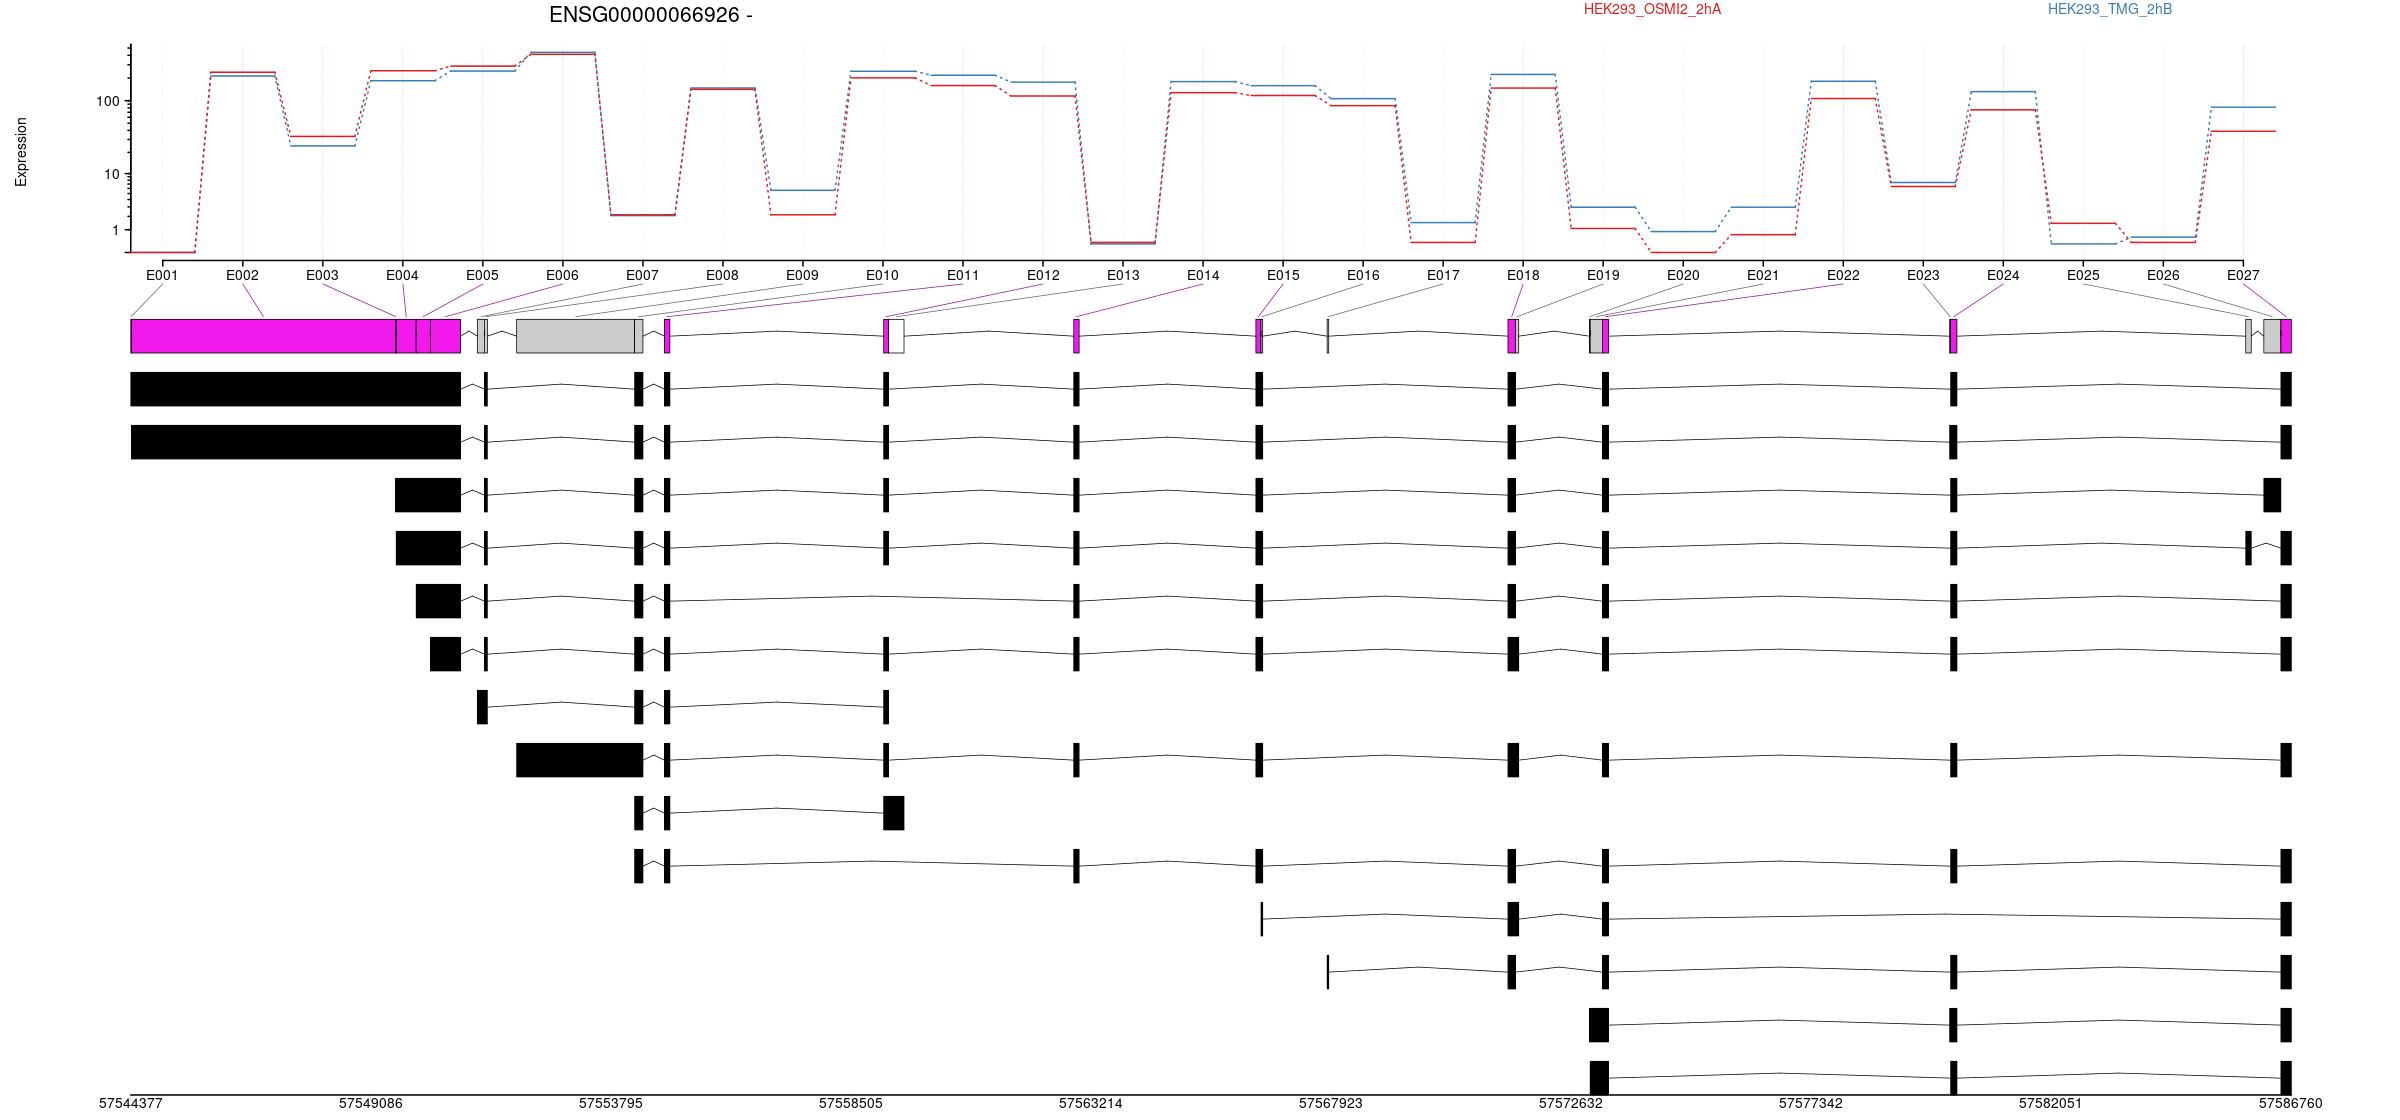Click genomic coordinate 57586760

2291,1104
